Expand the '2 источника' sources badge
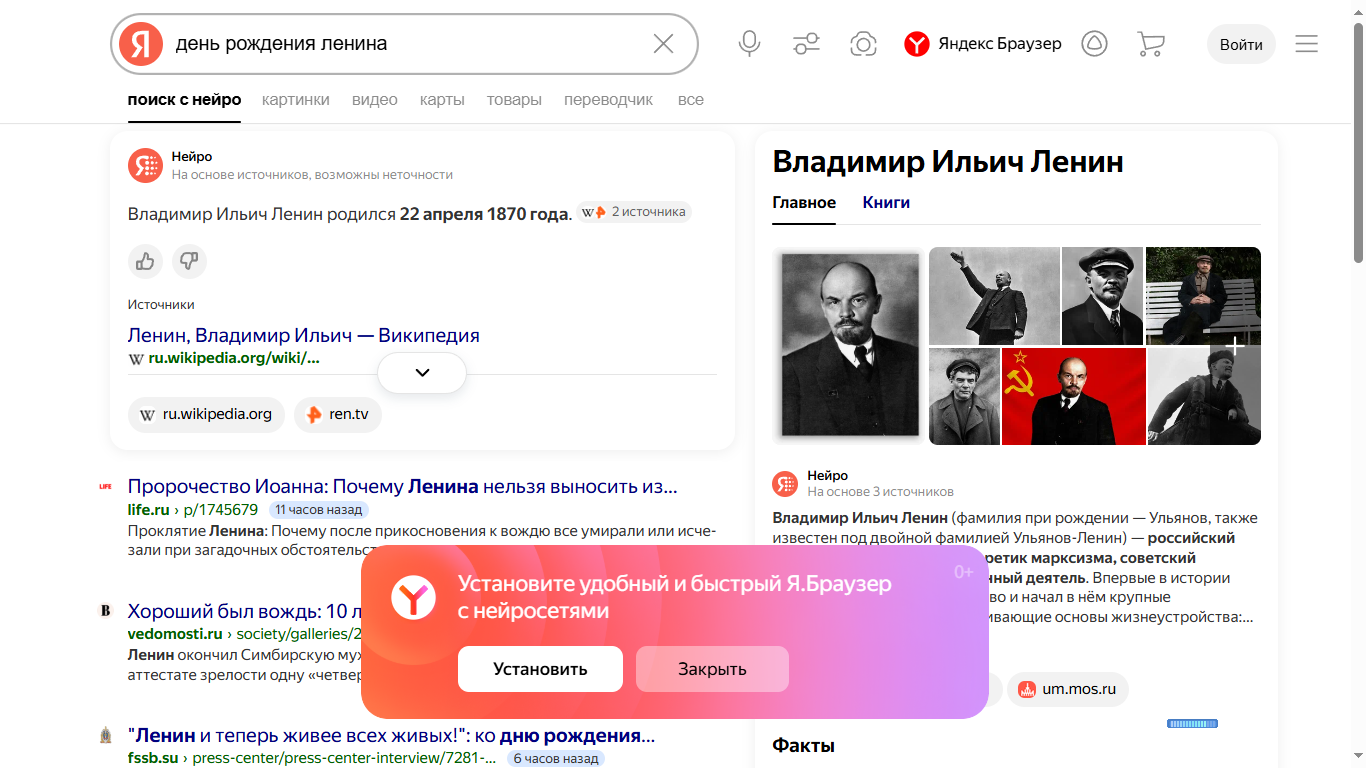This screenshot has width=1366, height=768. tap(634, 212)
